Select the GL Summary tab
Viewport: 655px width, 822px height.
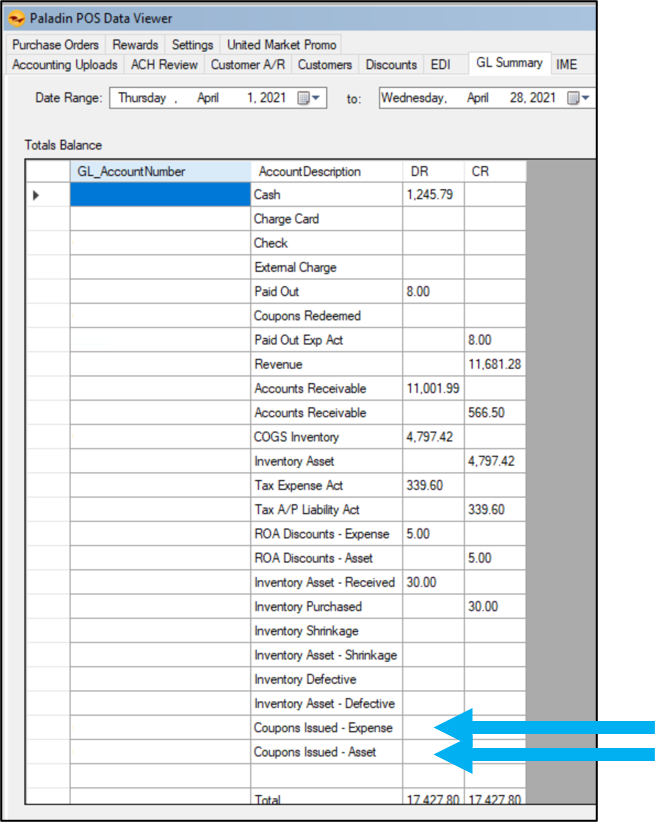point(509,63)
